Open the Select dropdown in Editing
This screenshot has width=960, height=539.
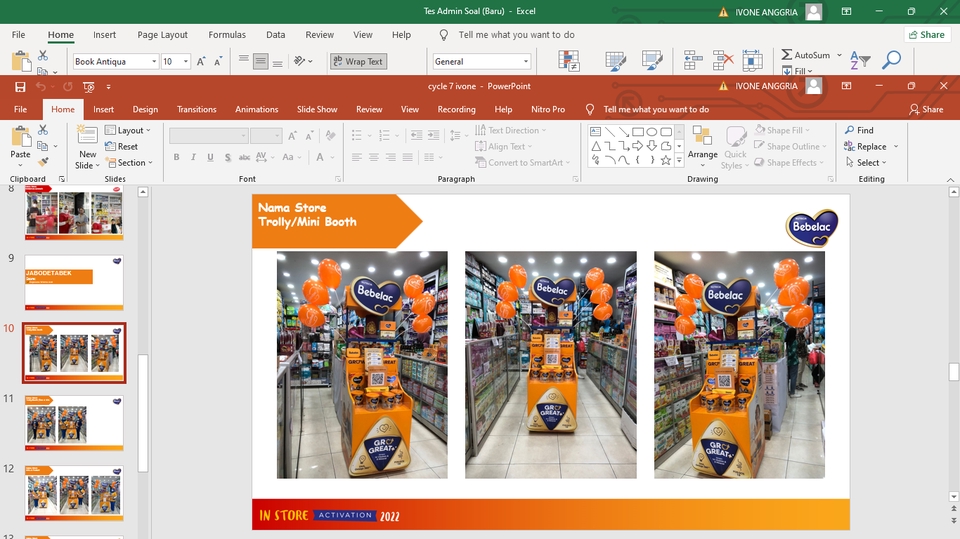coord(866,162)
